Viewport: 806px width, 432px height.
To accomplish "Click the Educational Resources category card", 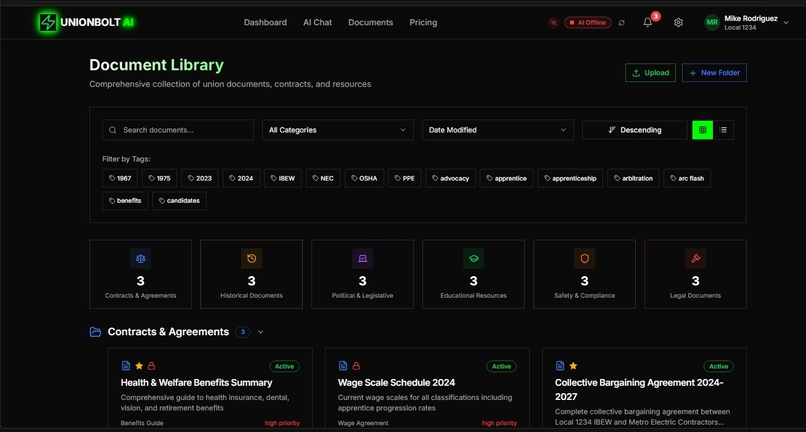I will 473,274.
